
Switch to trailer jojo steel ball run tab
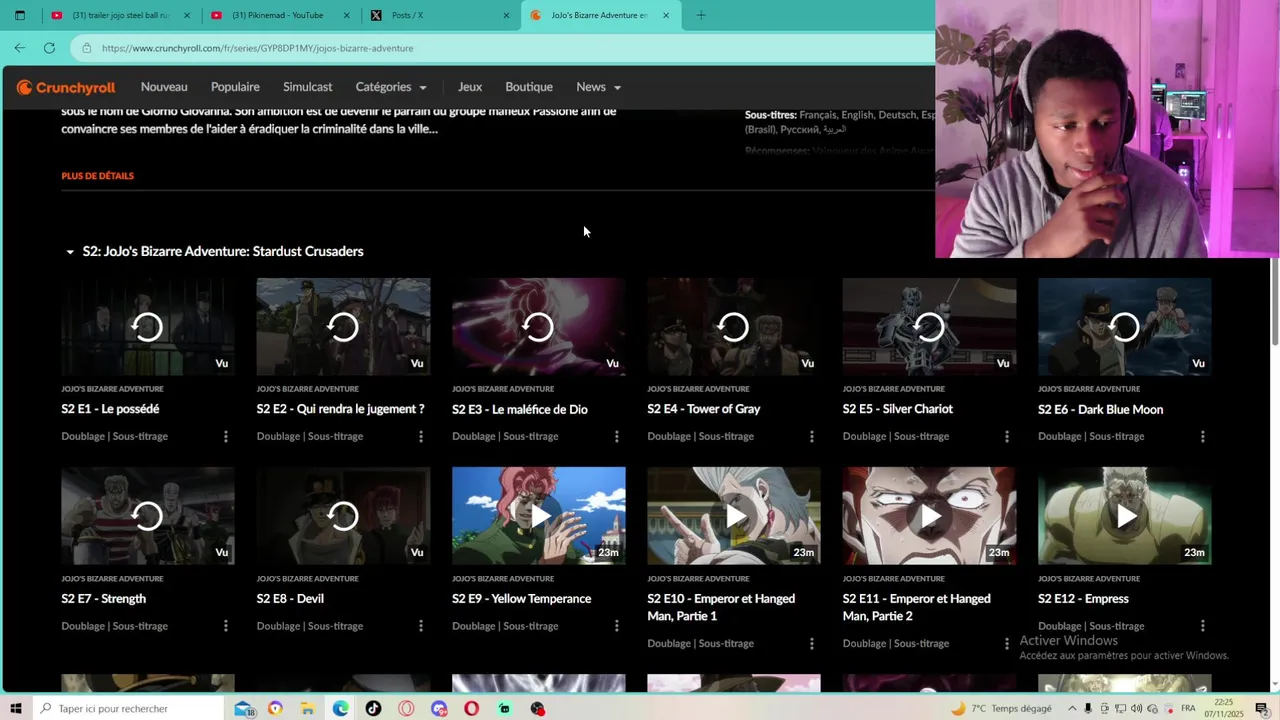pyautogui.click(x=120, y=15)
